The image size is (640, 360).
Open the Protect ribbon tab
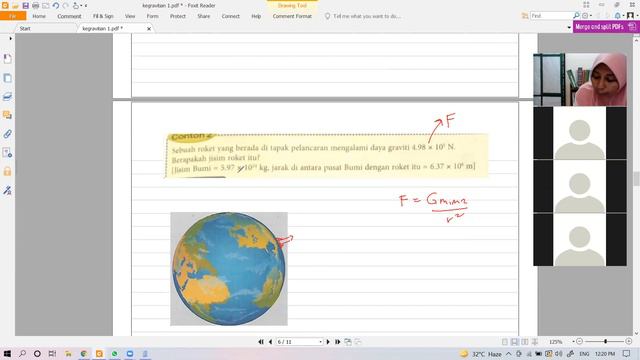coord(178,16)
